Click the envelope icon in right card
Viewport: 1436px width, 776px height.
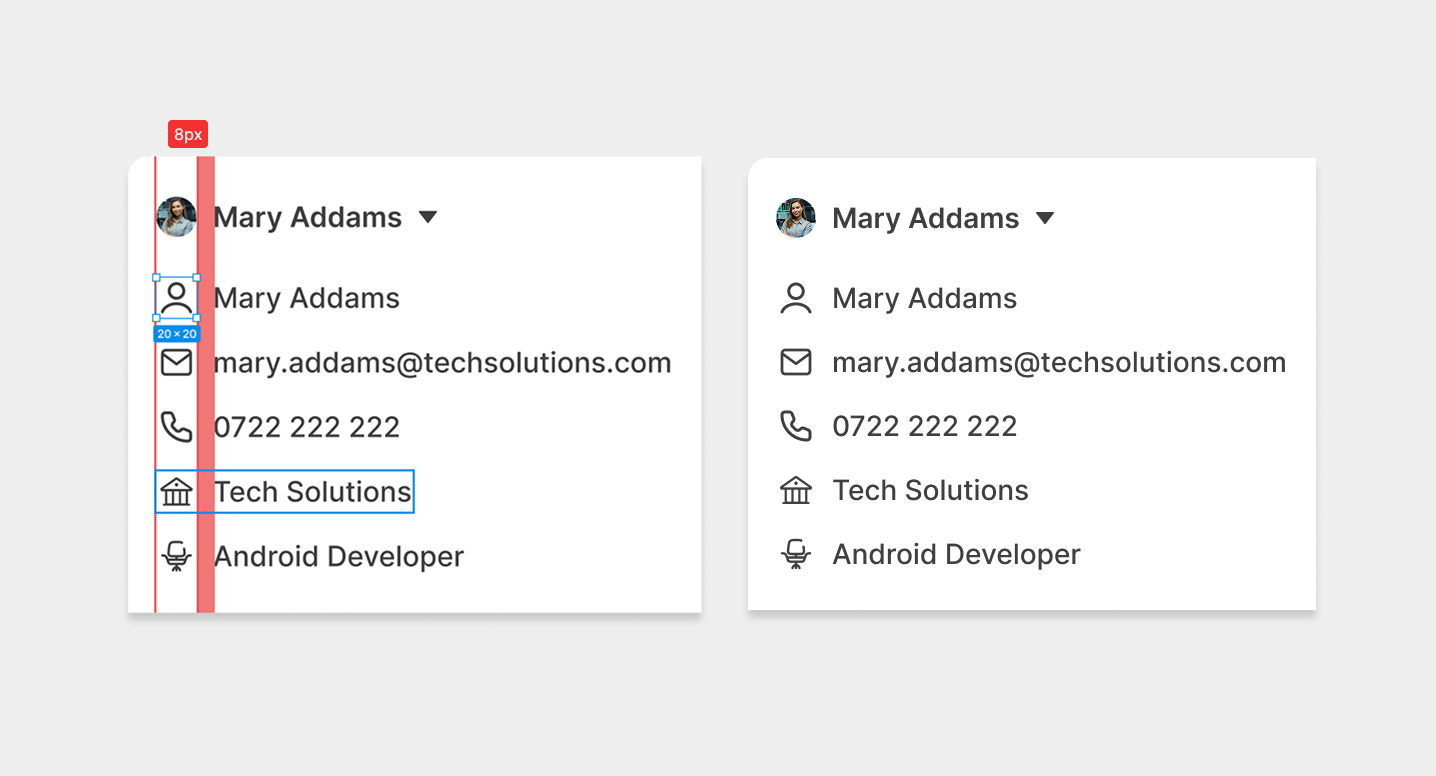coord(796,362)
